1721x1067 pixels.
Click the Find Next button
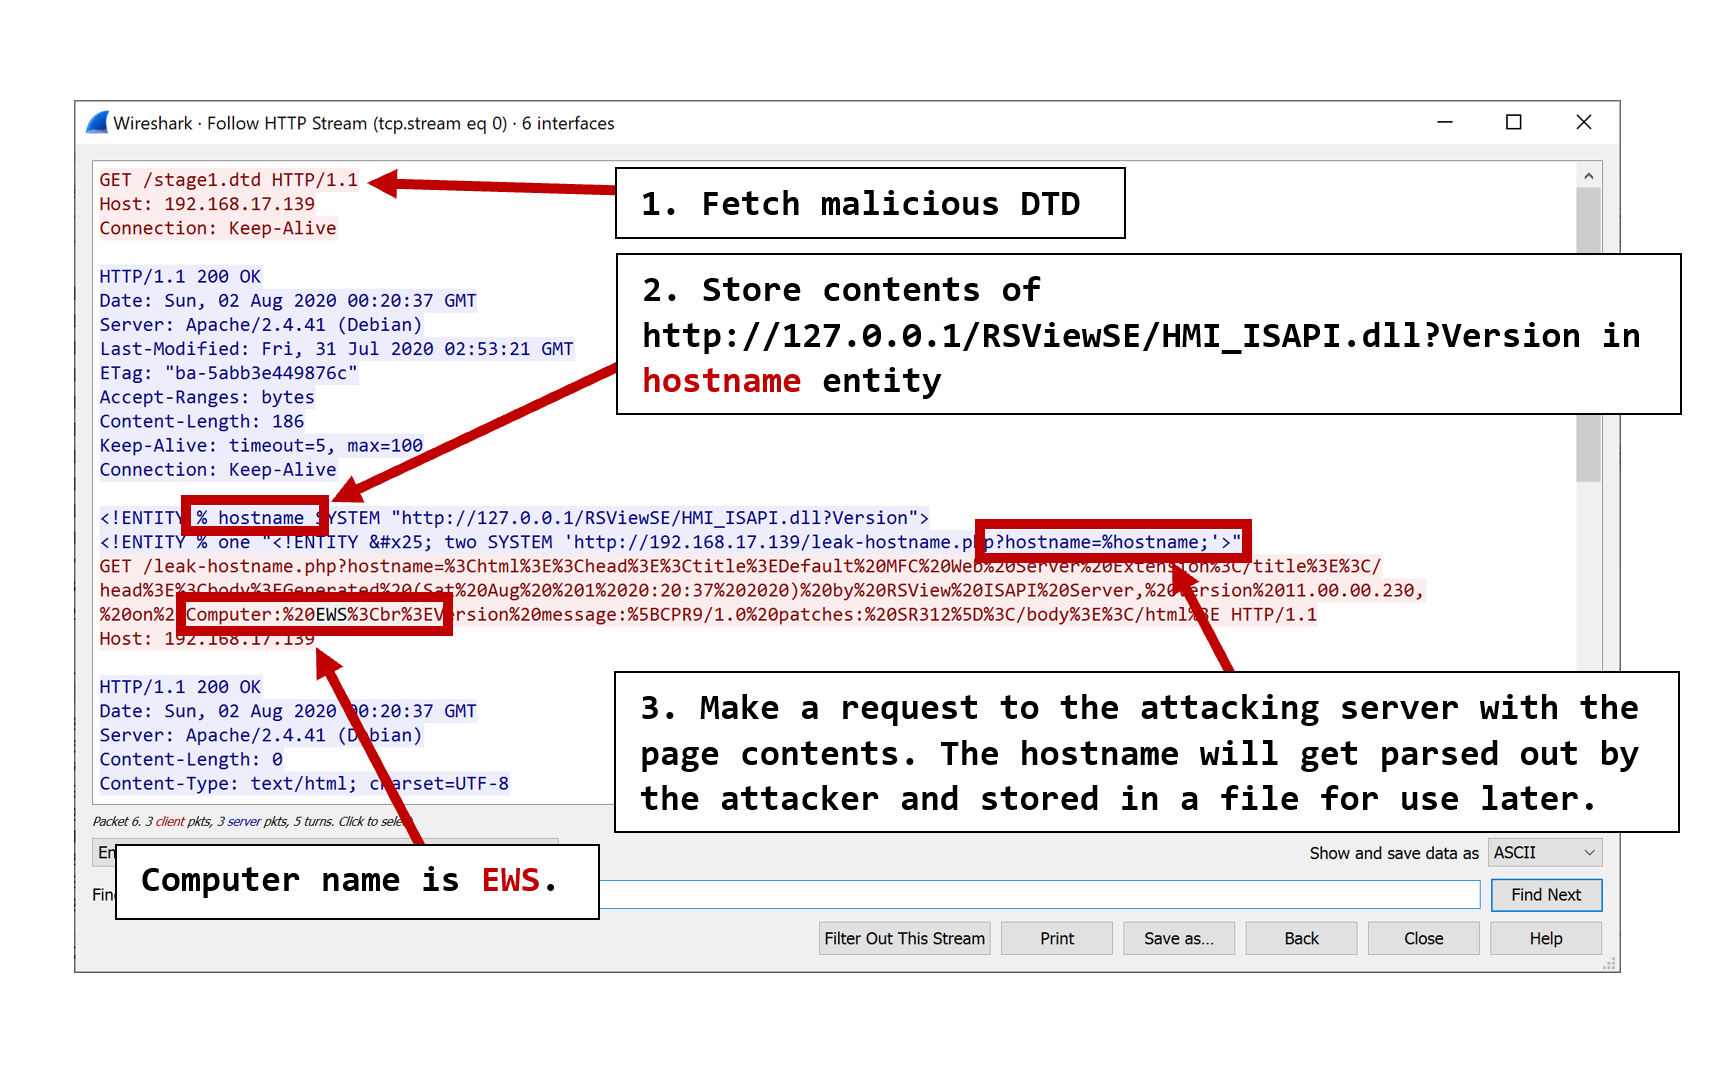tap(1546, 895)
